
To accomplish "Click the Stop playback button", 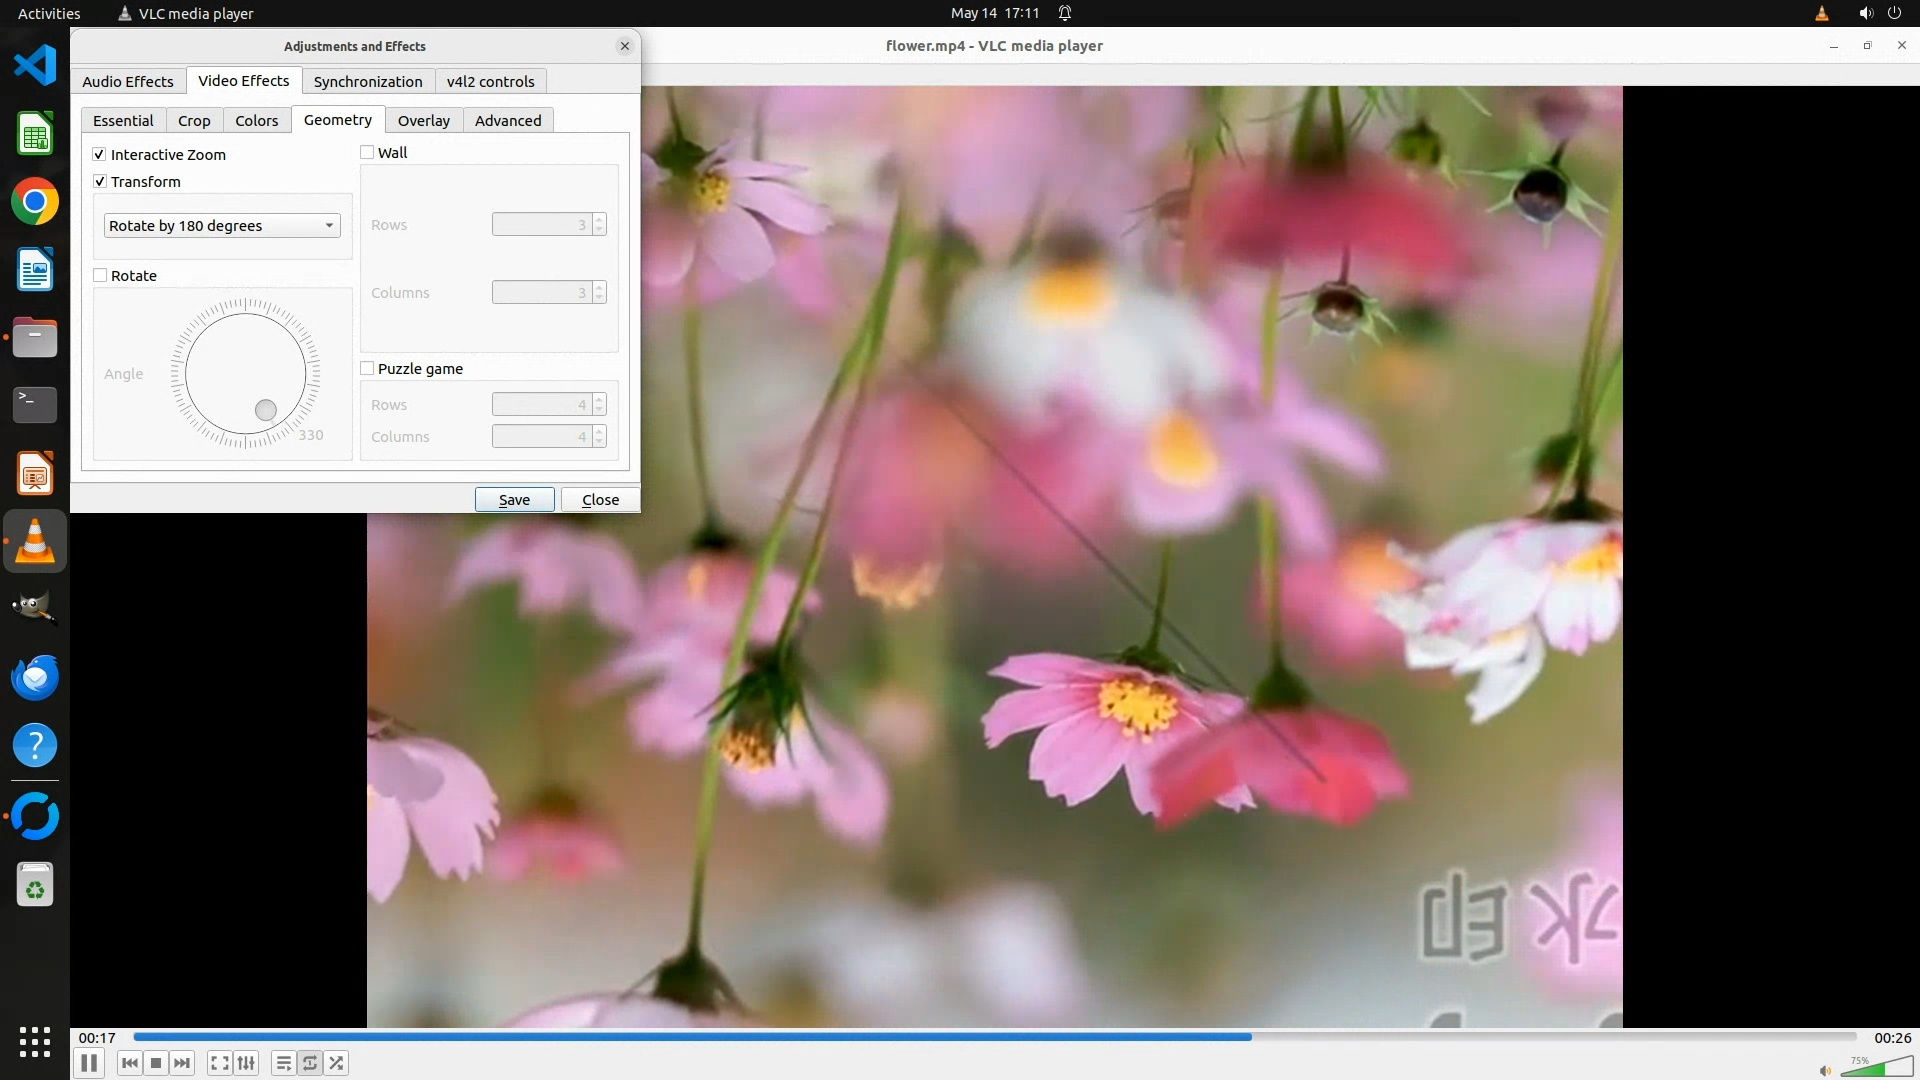I will pos(156,1063).
